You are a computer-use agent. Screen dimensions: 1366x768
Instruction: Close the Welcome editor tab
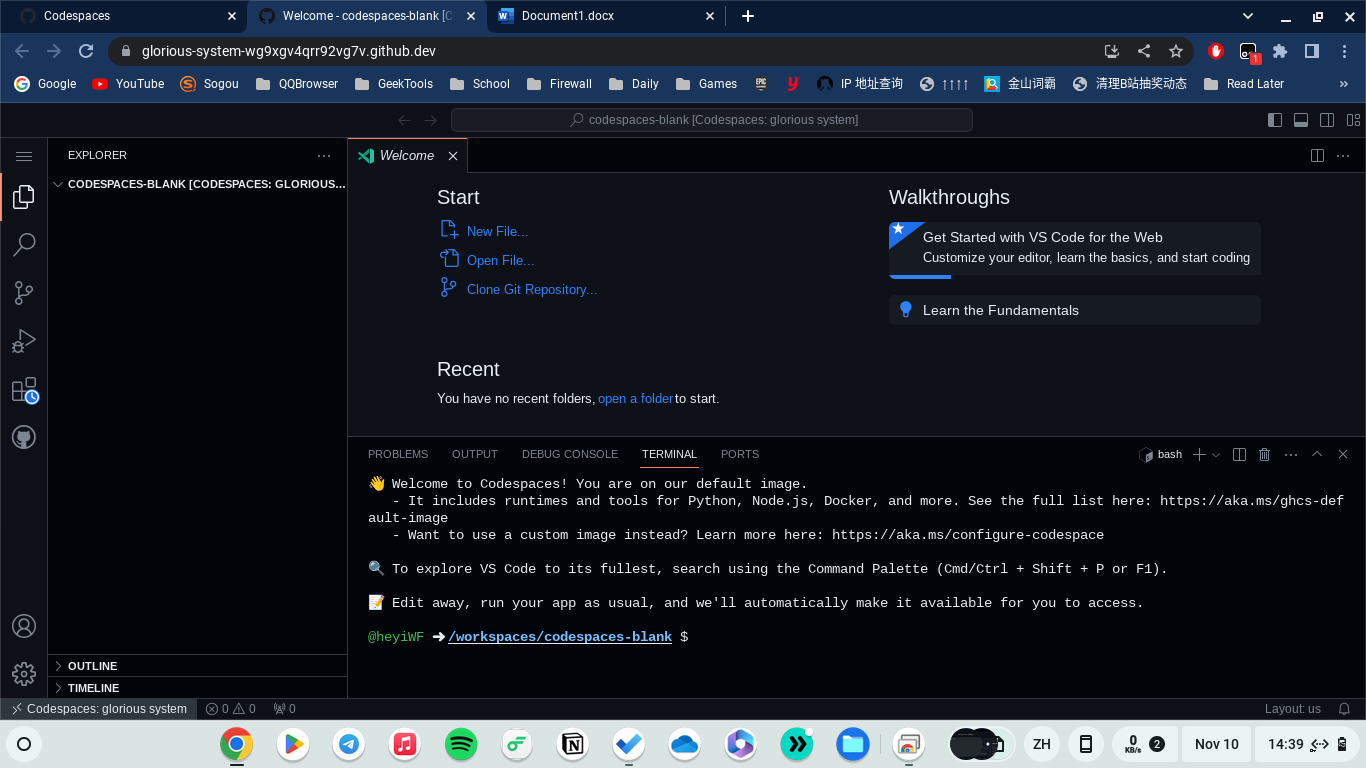click(x=453, y=156)
